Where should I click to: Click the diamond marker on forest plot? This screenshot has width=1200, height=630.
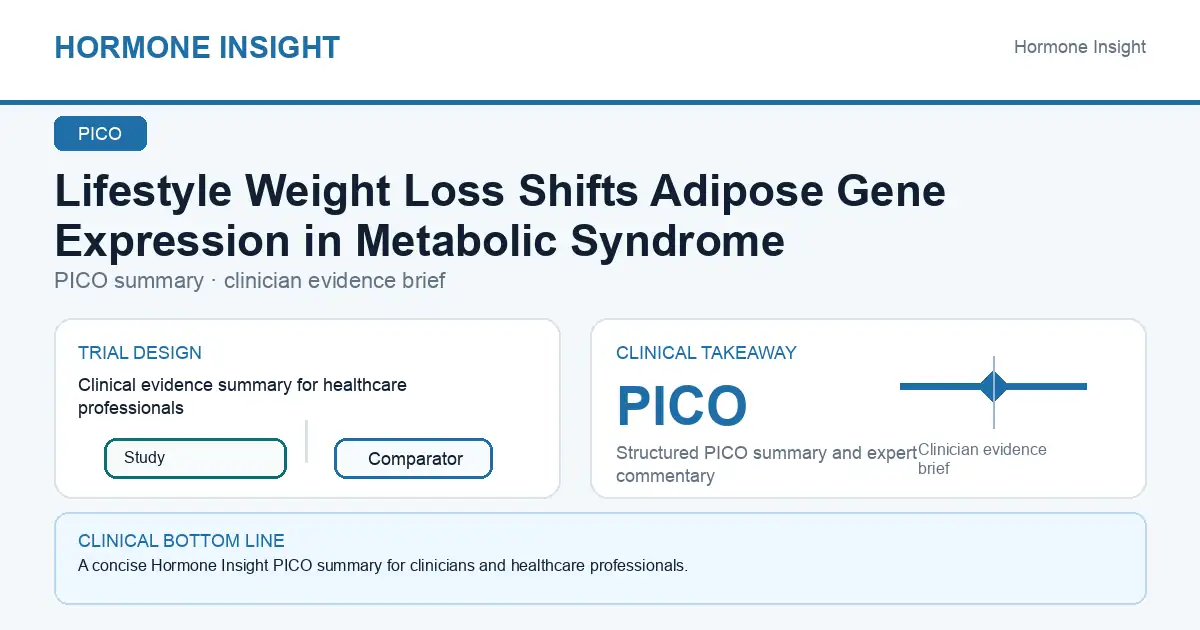pyautogui.click(x=994, y=386)
